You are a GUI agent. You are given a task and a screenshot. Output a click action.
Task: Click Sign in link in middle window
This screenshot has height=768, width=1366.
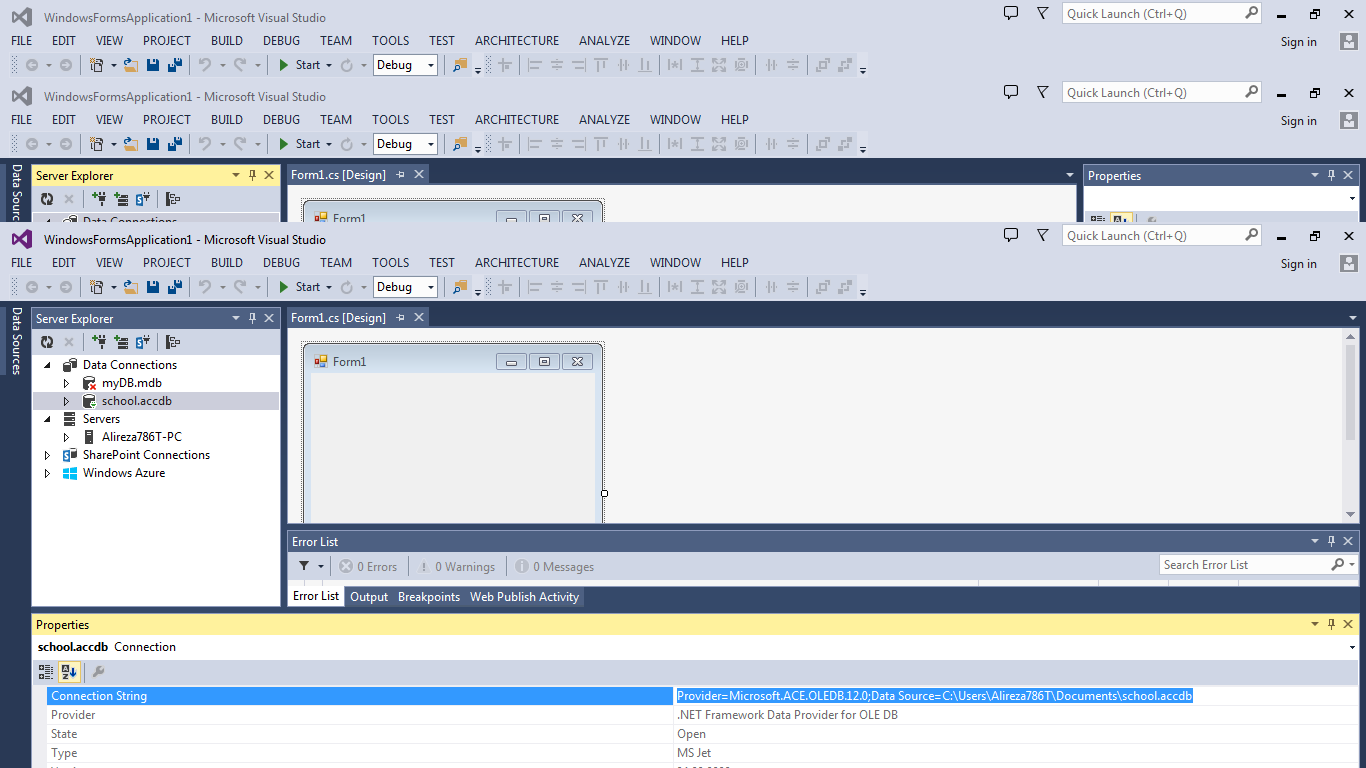tap(1298, 121)
